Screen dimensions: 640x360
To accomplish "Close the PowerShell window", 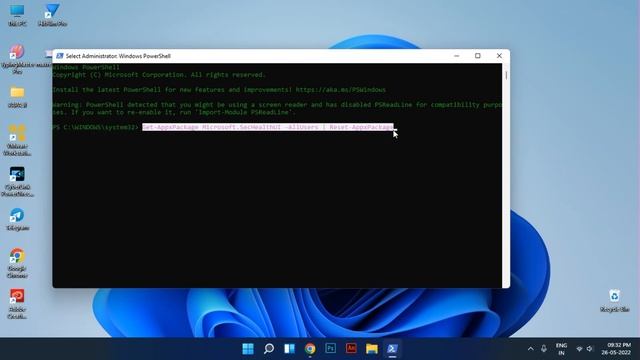I will pos(499,56).
